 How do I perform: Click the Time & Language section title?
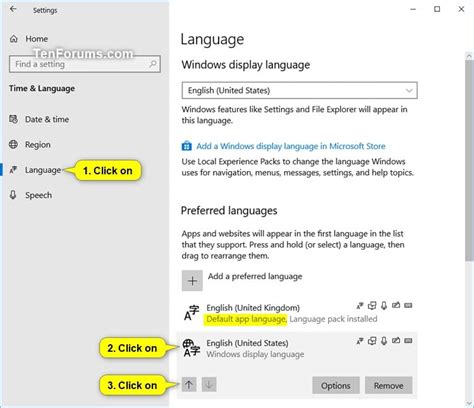[42, 88]
